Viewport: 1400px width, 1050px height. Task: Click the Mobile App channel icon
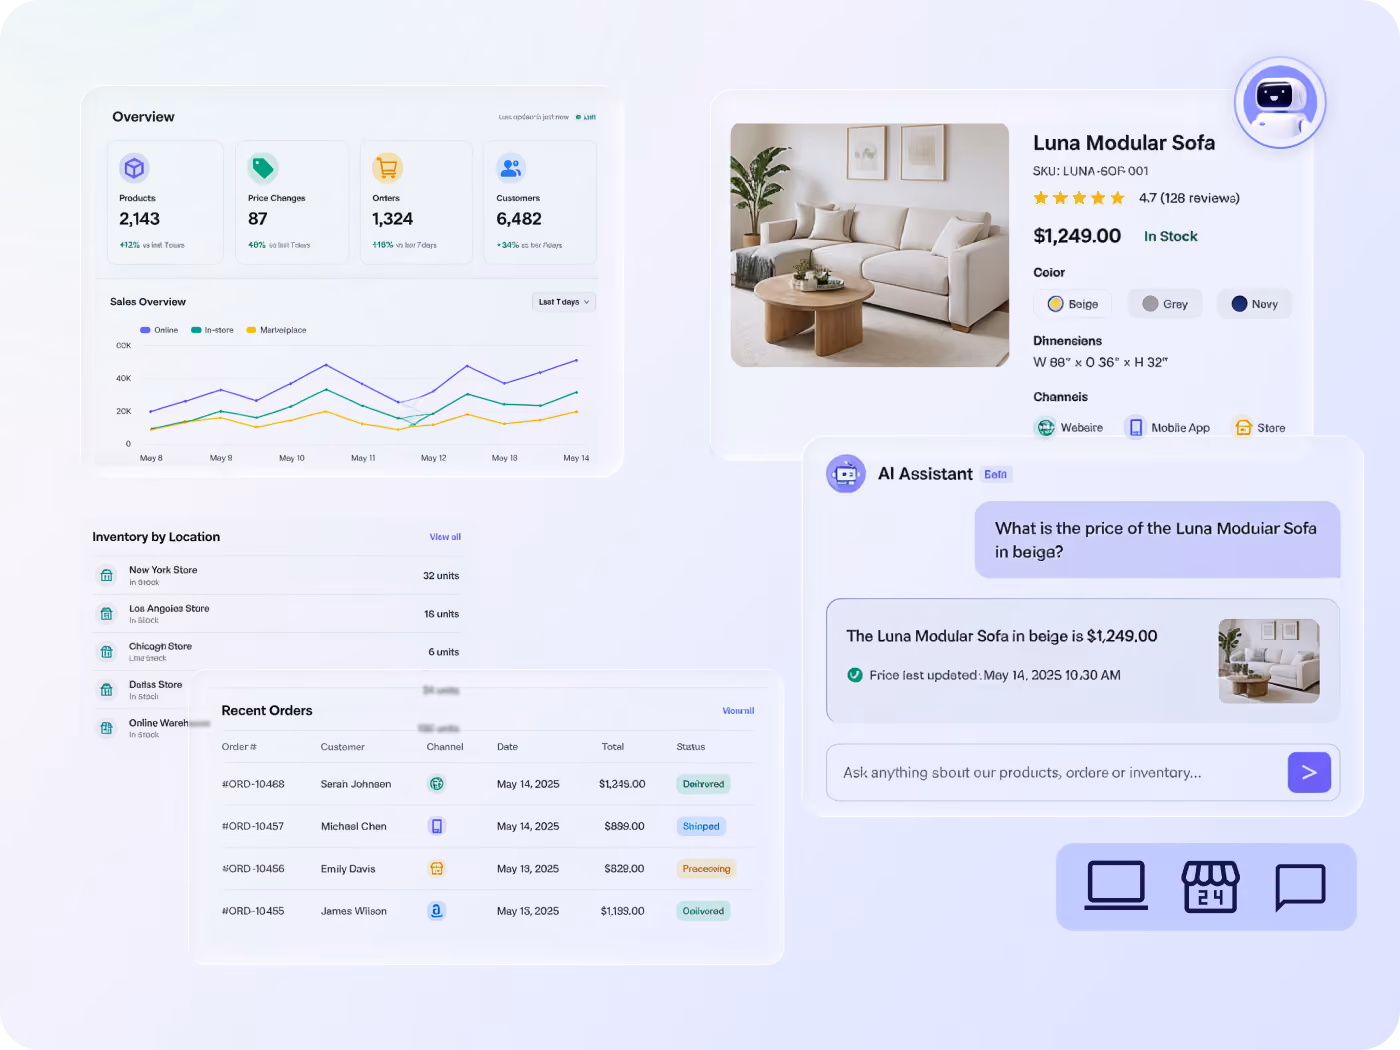[x=1136, y=427]
